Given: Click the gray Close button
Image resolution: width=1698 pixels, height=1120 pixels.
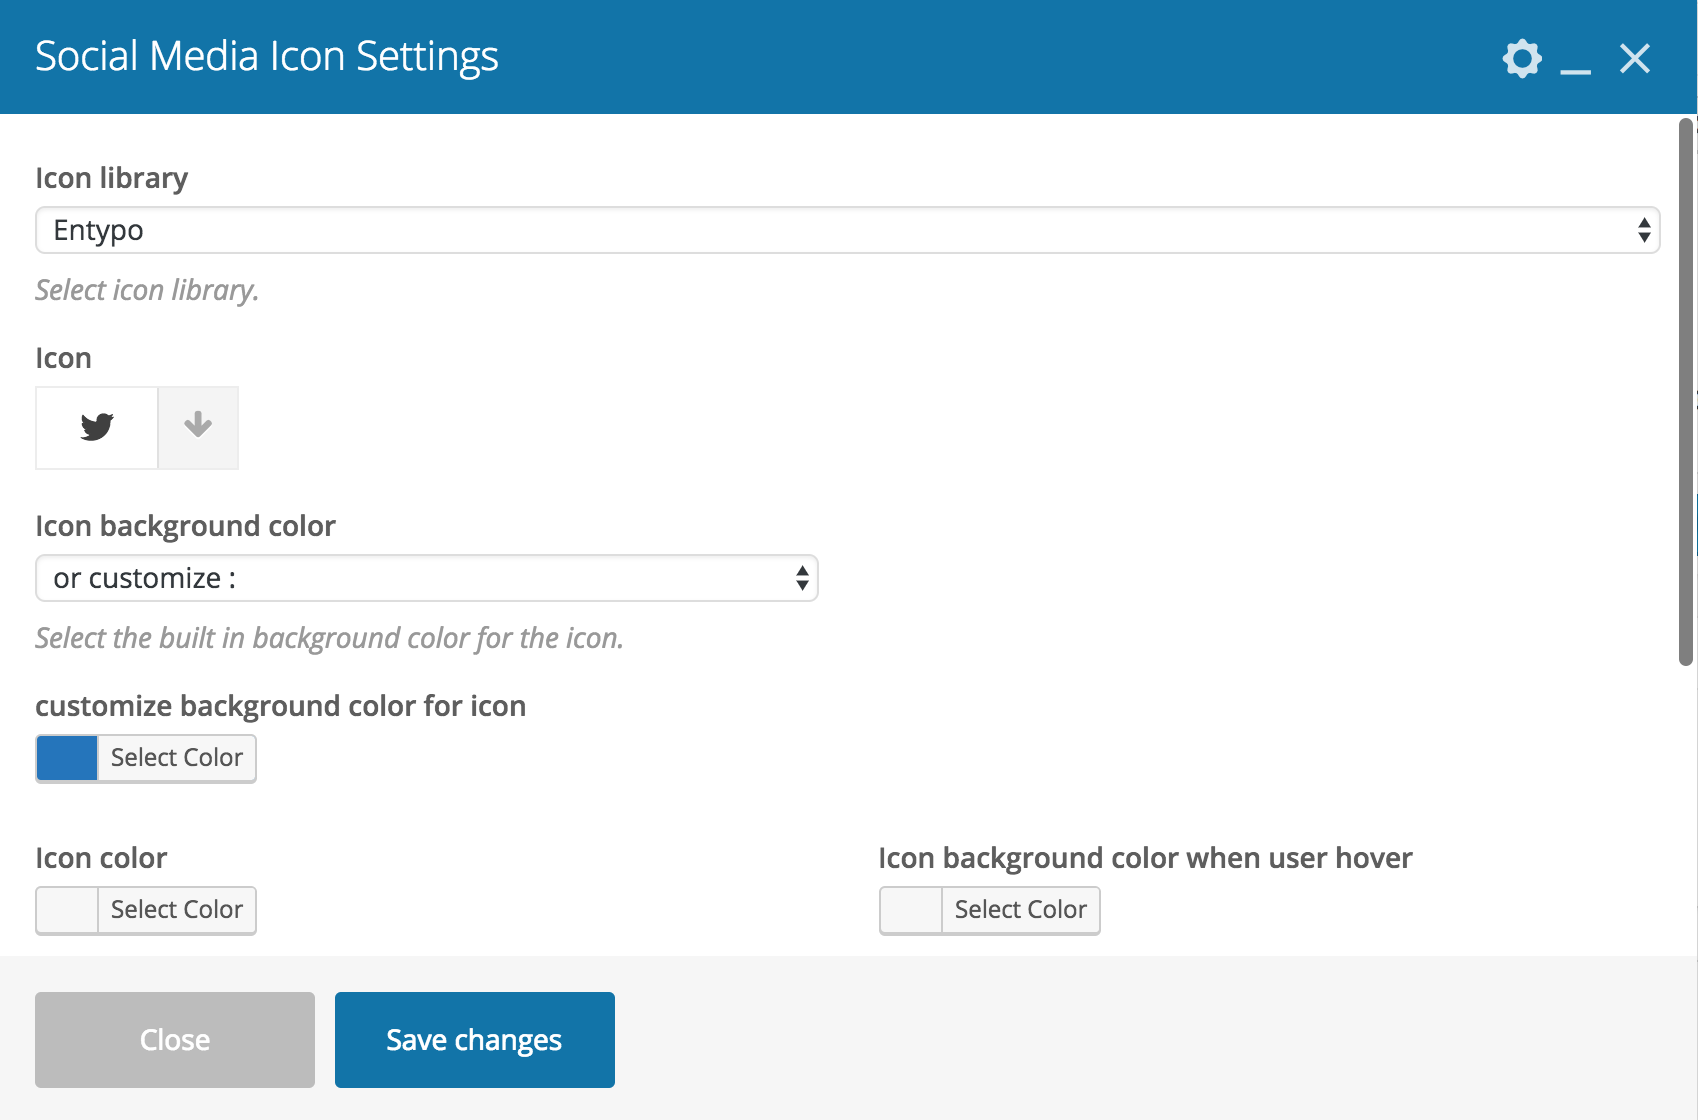Looking at the screenshot, I should (x=175, y=1040).
